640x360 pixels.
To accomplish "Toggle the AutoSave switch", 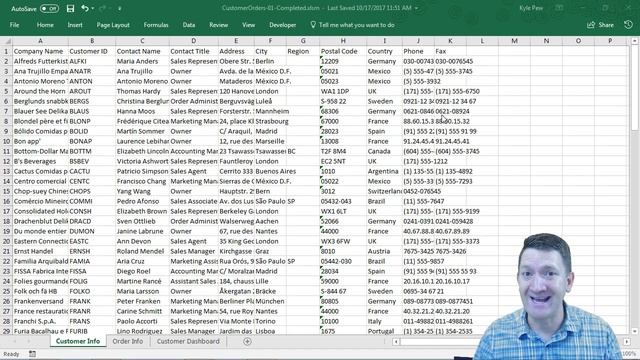I will tap(49, 9).
